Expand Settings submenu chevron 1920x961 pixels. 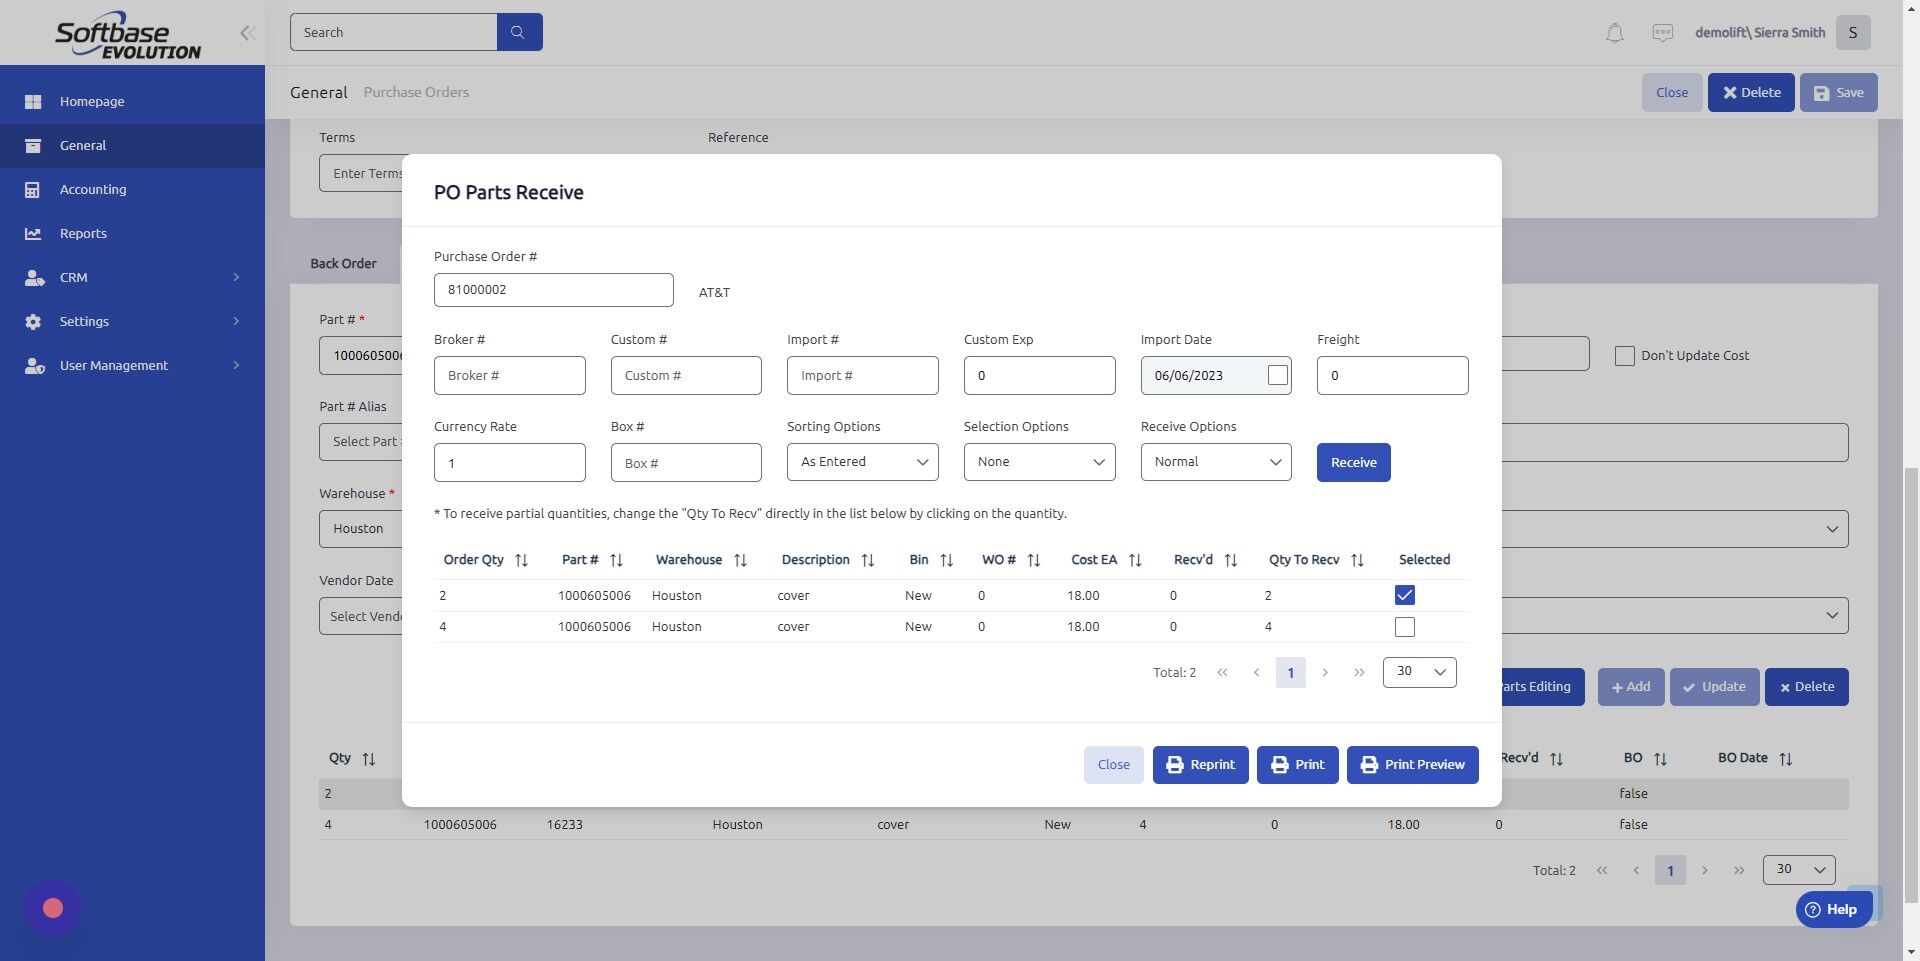[x=236, y=321]
